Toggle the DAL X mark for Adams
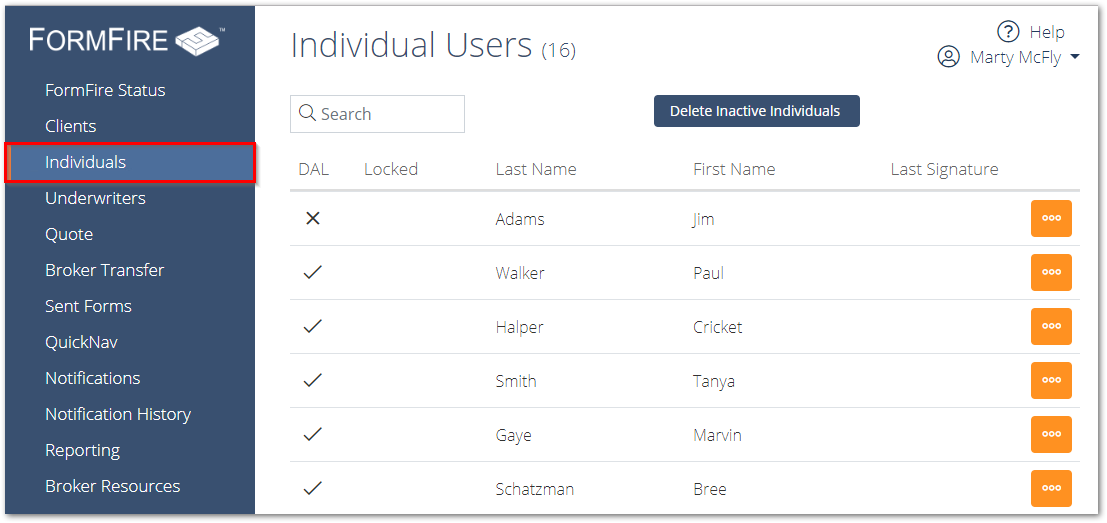Image resolution: width=1107 pixels, height=523 pixels. [x=313, y=219]
